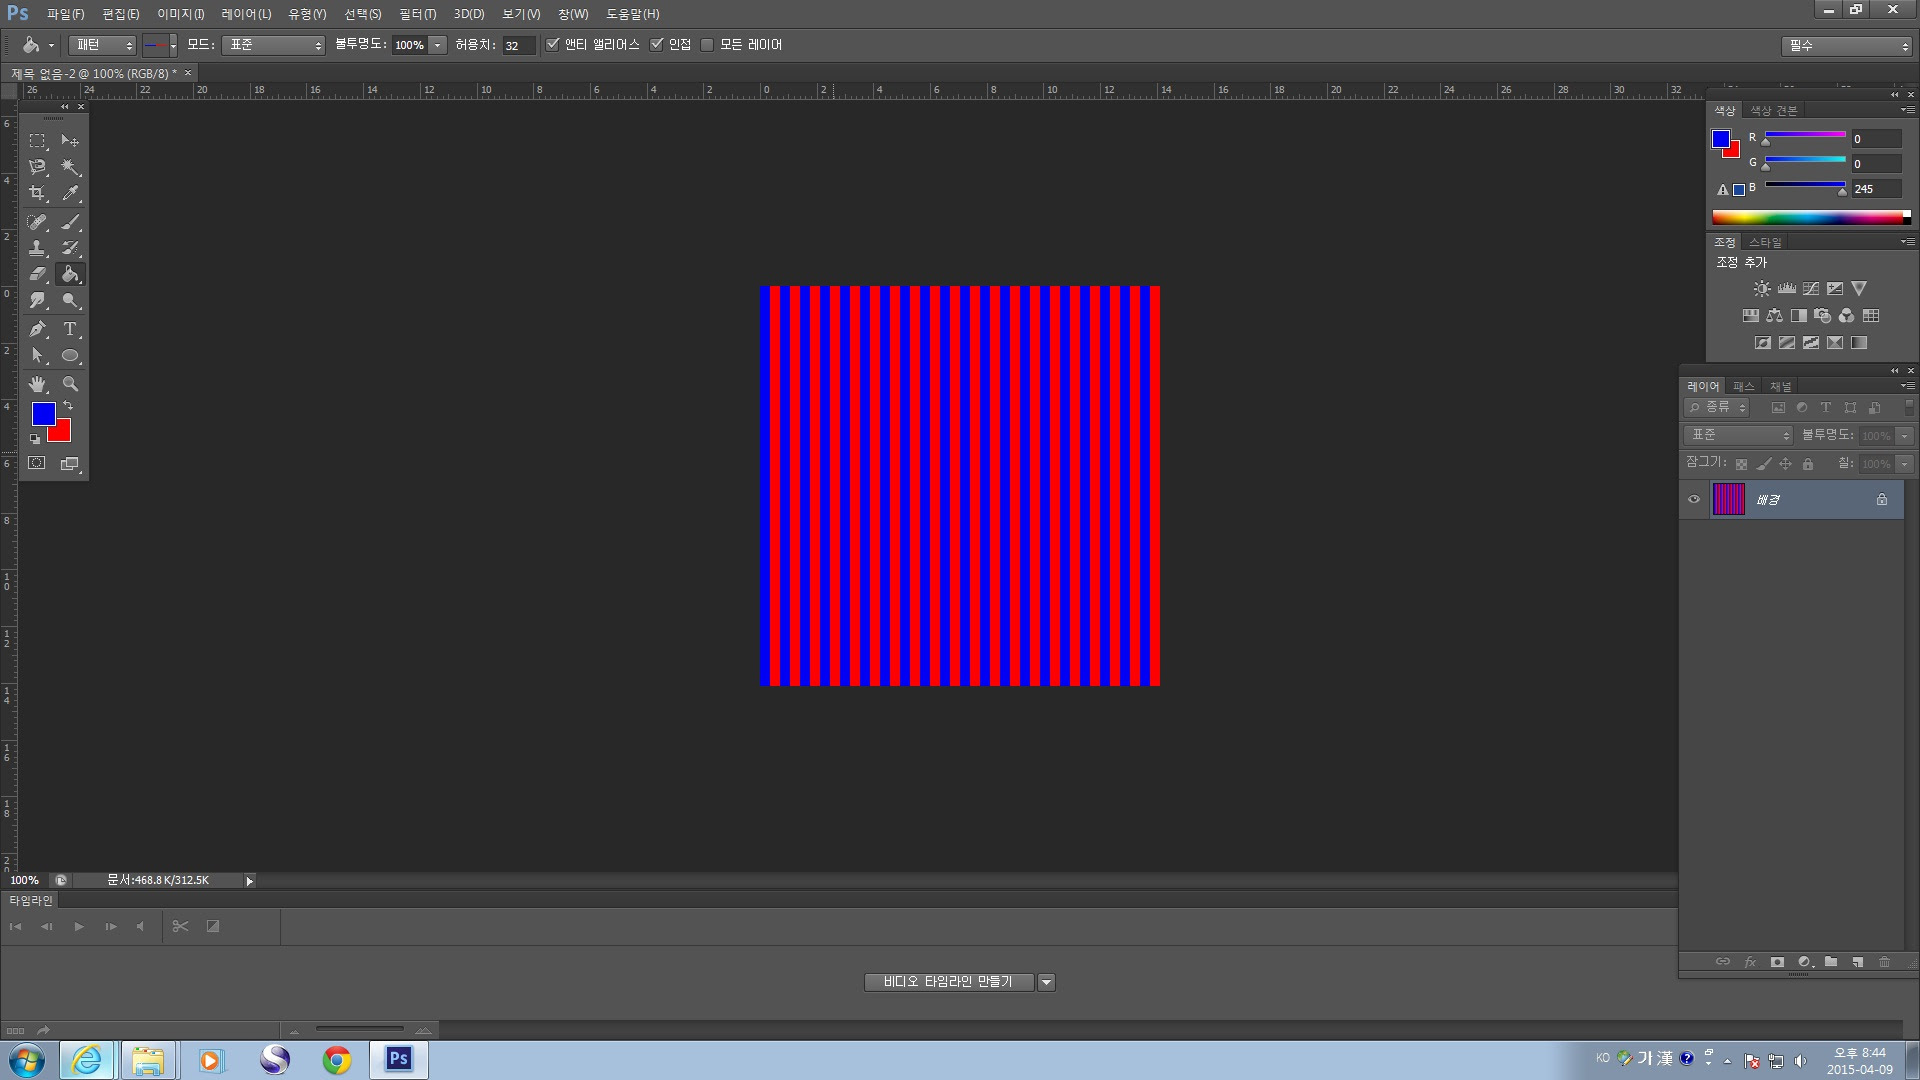This screenshot has height=1080, width=1920.
Task: Select the Eraser tool
Action: tap(38, 274)
